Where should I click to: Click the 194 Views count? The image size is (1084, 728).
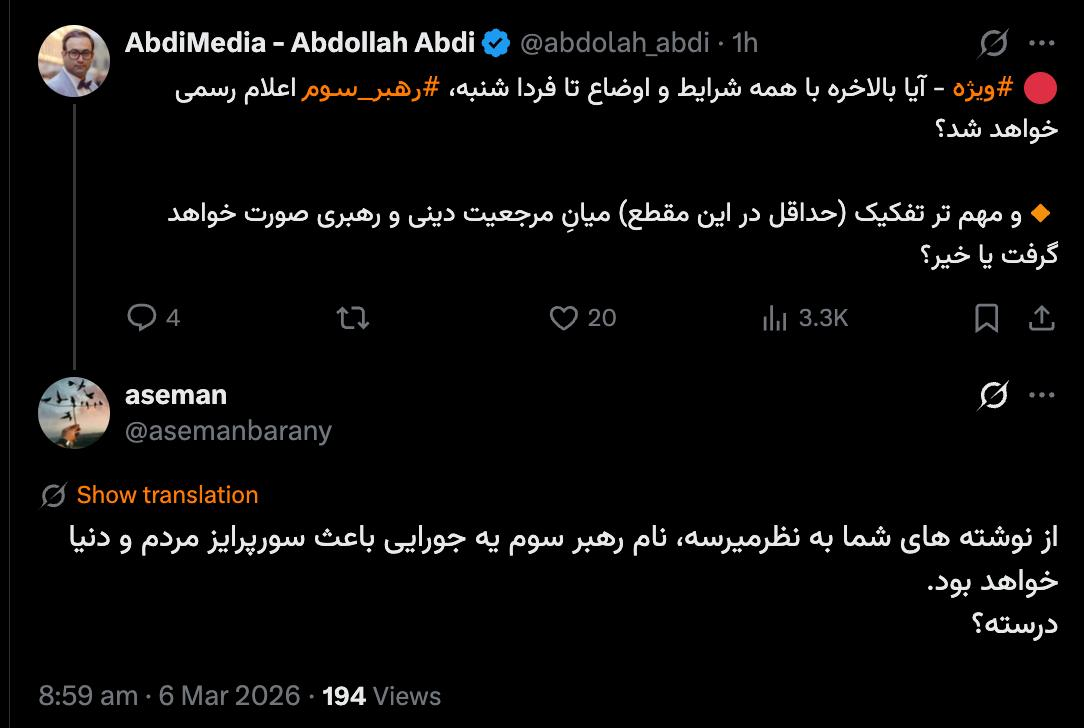tap(382, 695)
